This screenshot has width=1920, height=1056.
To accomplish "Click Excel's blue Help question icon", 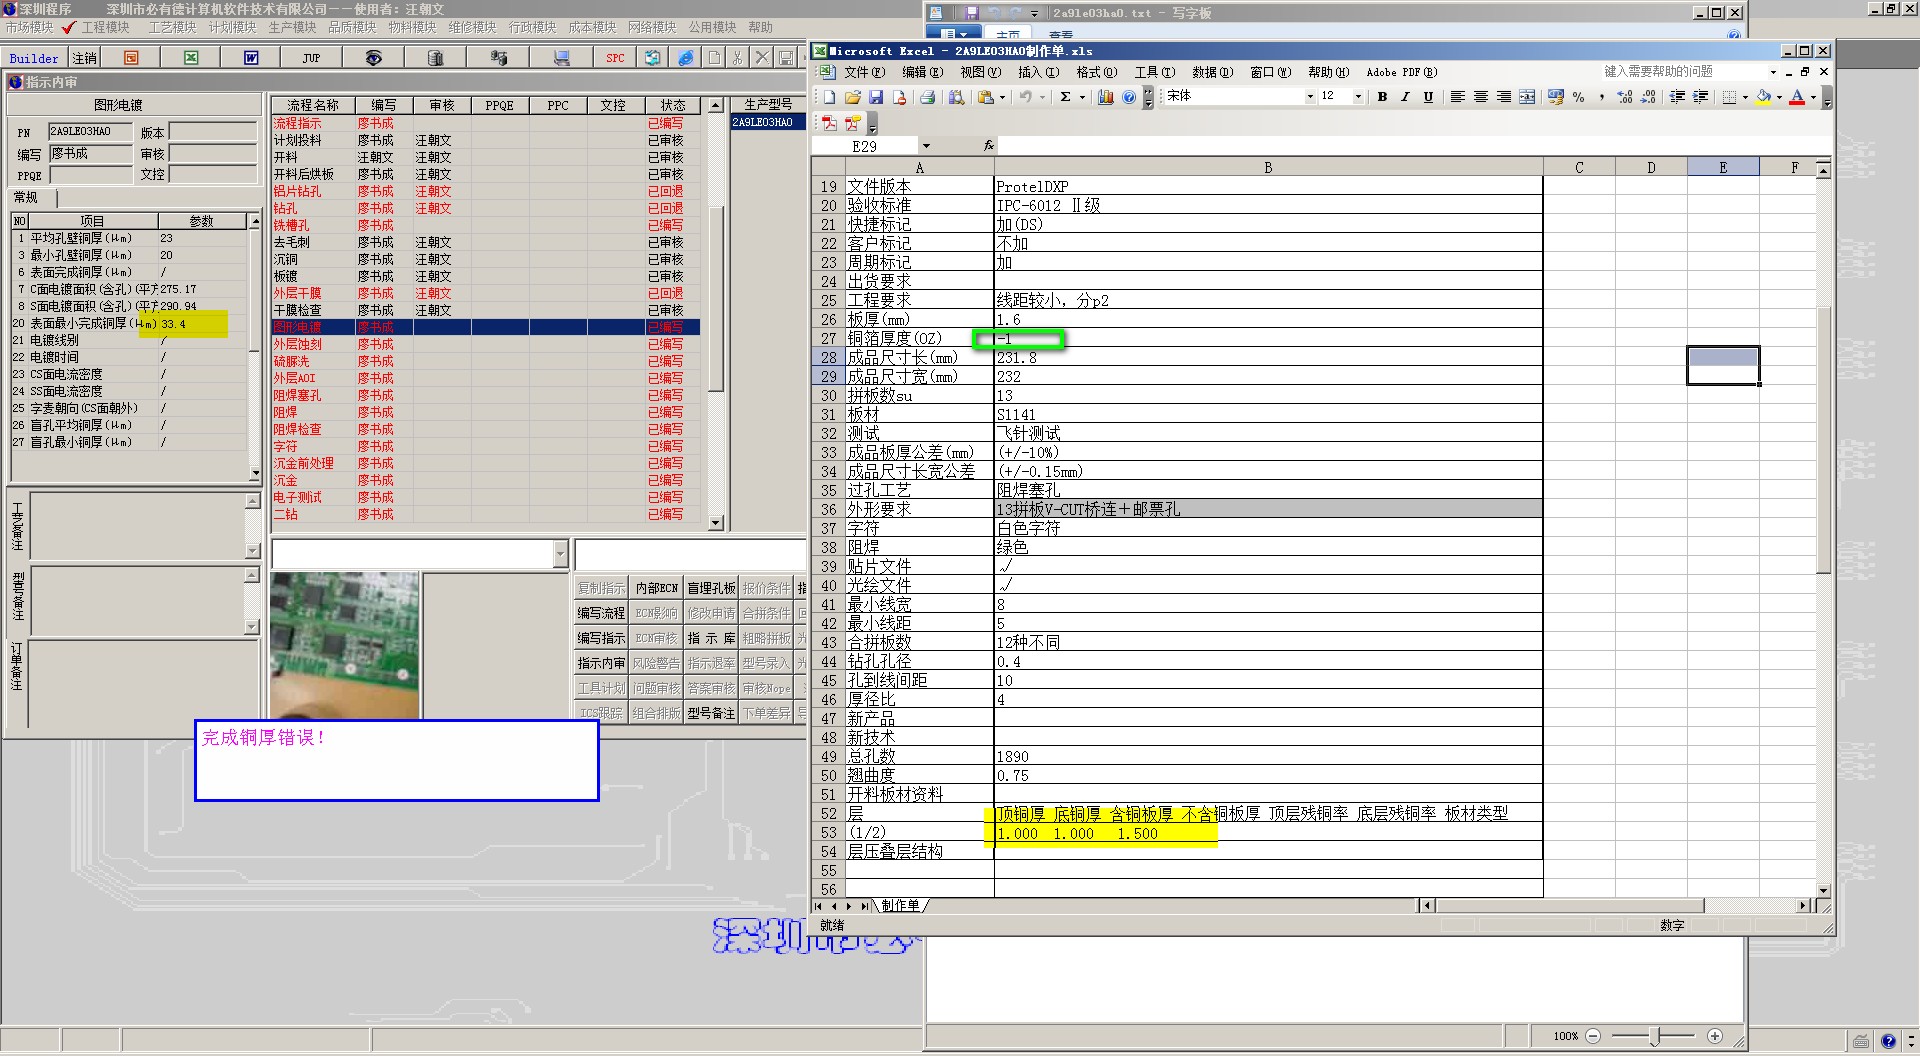I will (1129, 97).
